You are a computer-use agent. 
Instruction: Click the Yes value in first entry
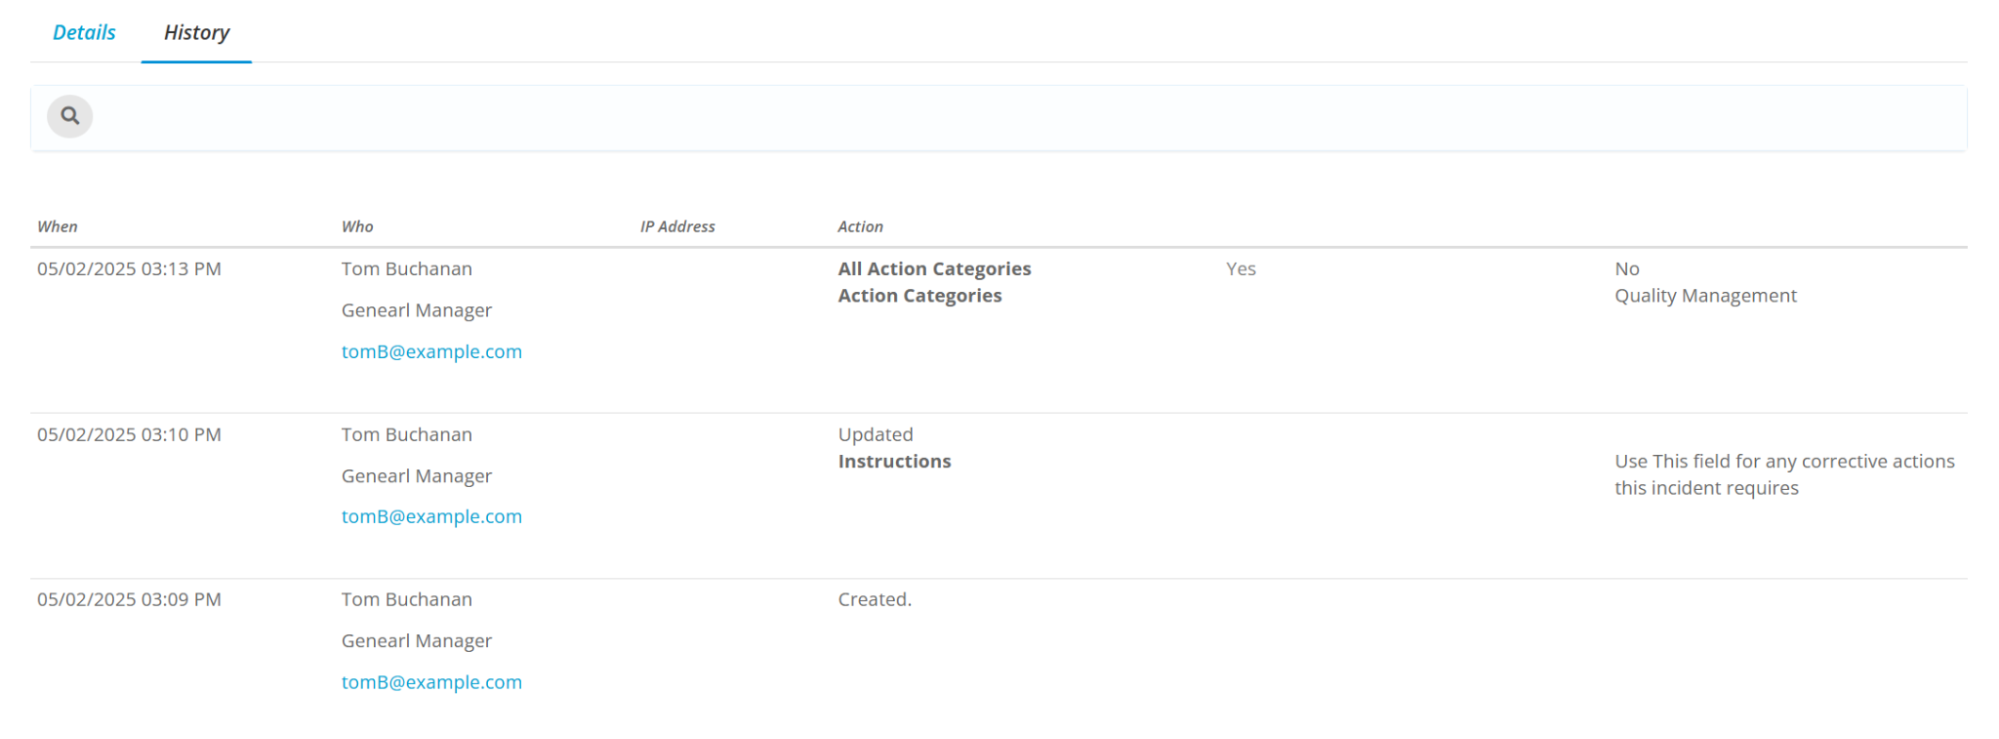1240,269
